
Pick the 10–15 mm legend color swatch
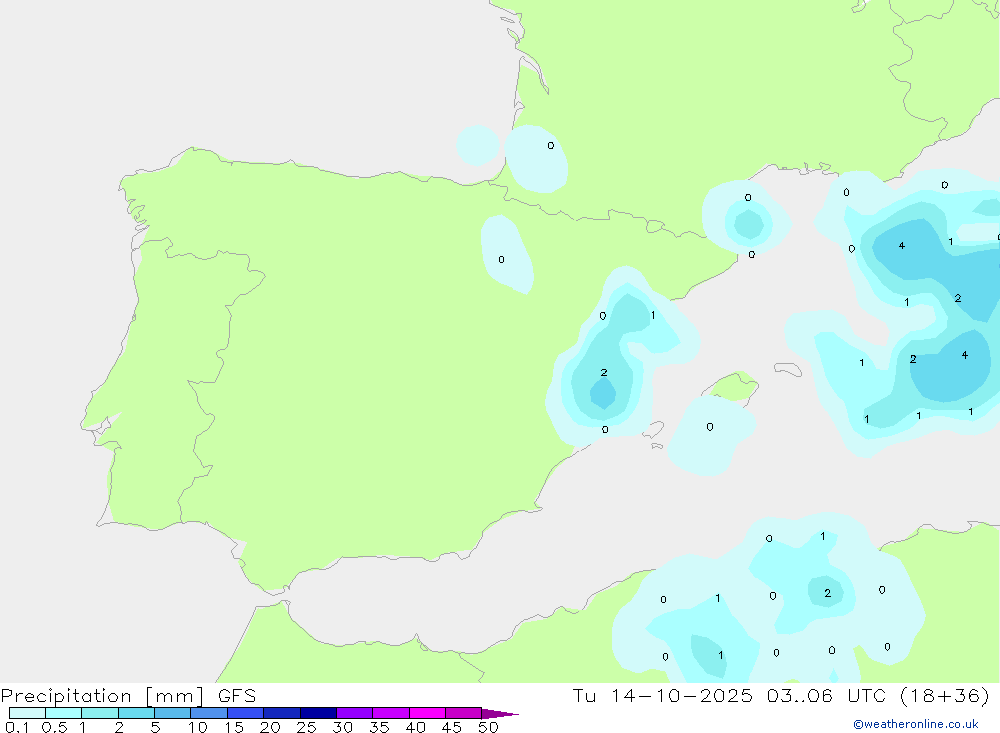tap(209, 713)
